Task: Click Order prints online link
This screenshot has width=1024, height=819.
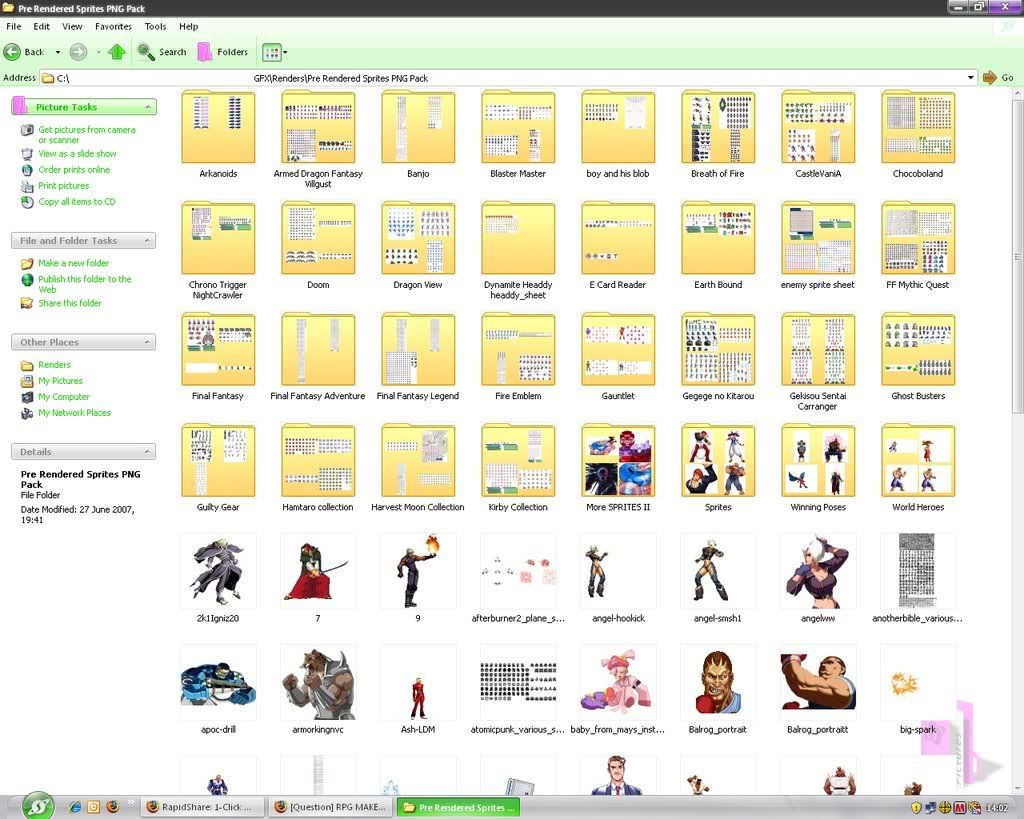Action: [74, 169]
